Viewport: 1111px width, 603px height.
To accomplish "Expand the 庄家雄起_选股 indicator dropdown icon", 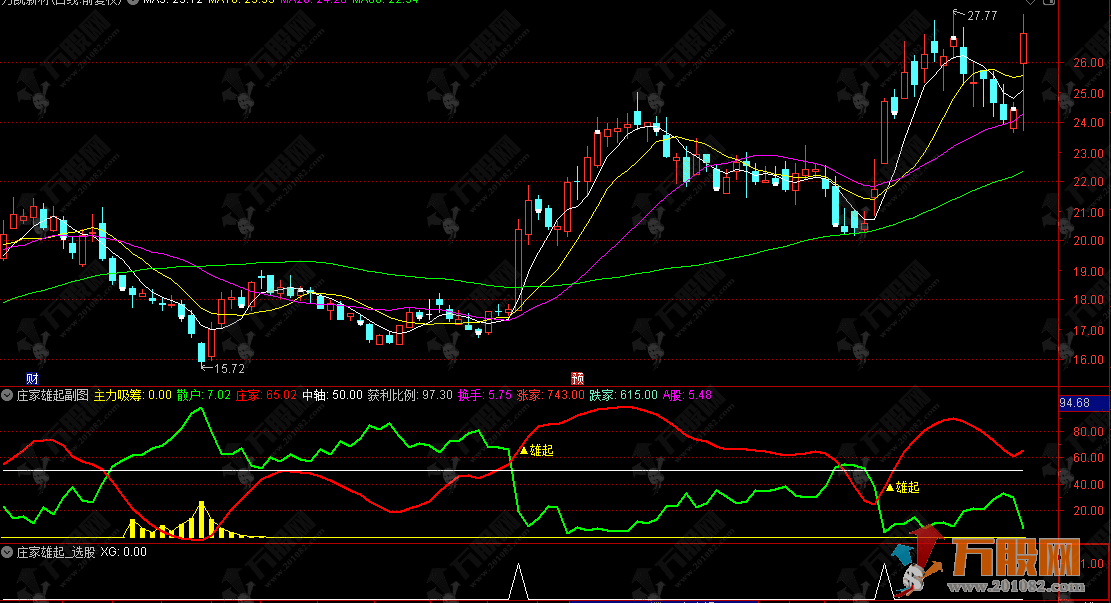I will (7, 551).
